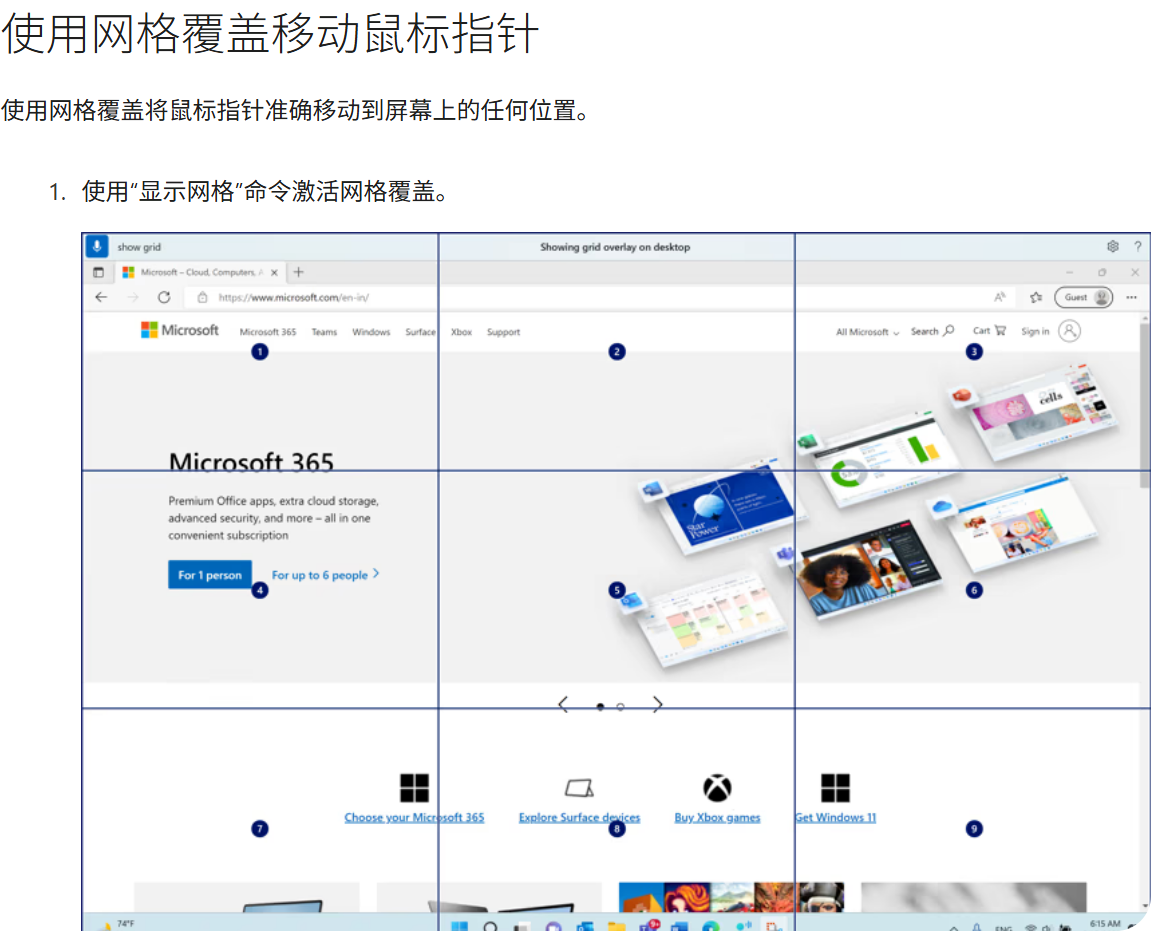
Task: Click the Surface device icon
Action: (x=579, y=789)
